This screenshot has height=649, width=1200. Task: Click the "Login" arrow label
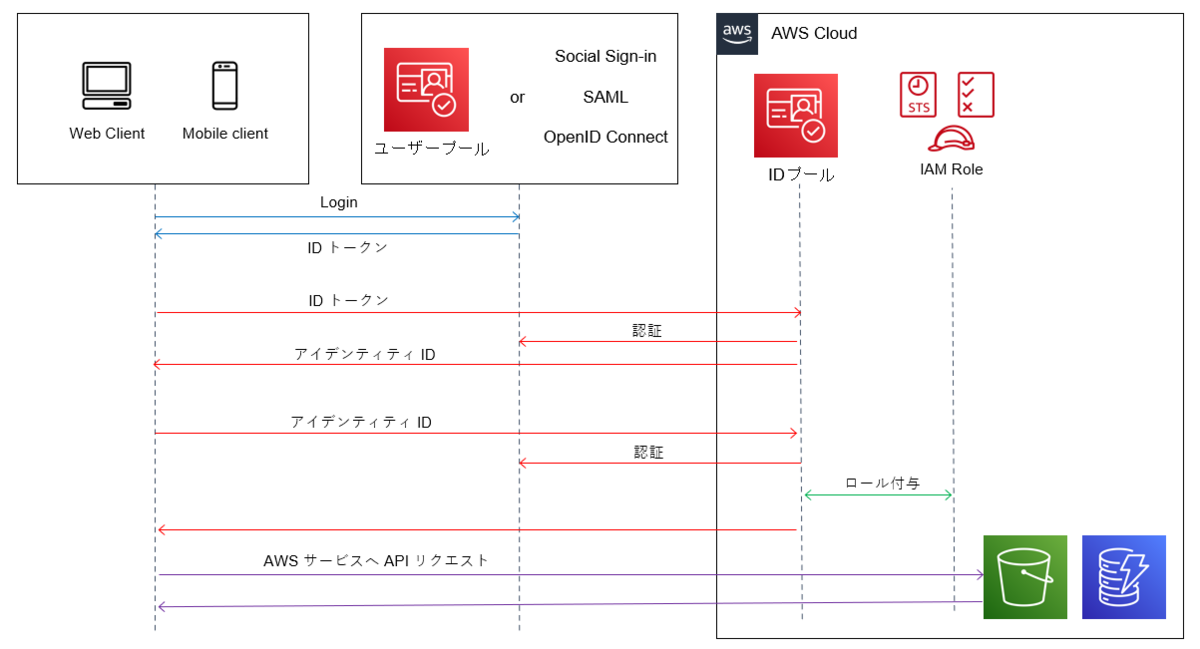pyautogui.click(x=339, y=202)
